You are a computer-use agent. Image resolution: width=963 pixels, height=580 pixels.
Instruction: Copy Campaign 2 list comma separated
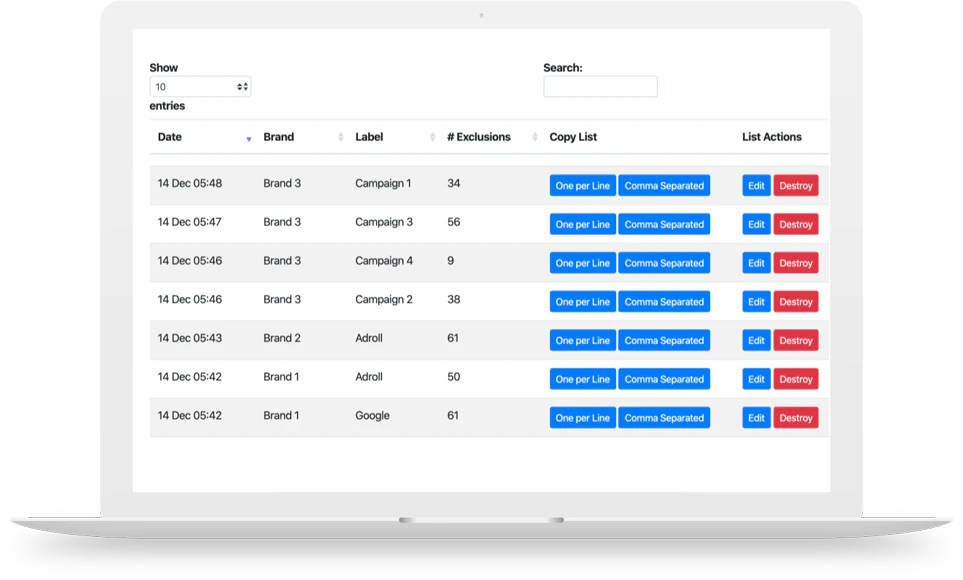coord(664,302)
